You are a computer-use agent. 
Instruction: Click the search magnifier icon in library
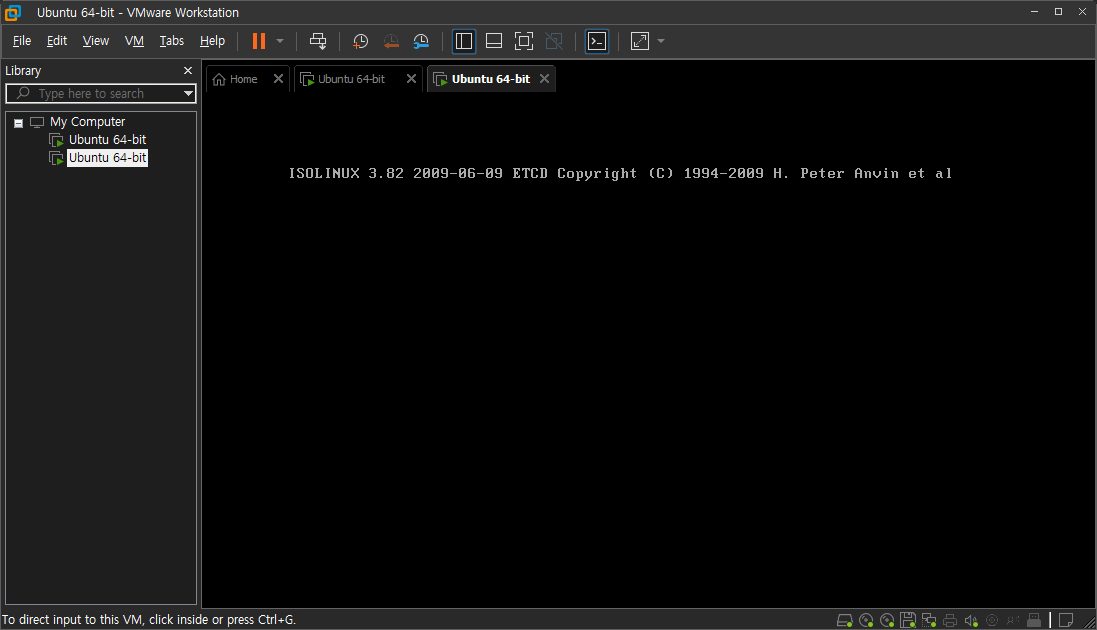click(x=23, y=93)
